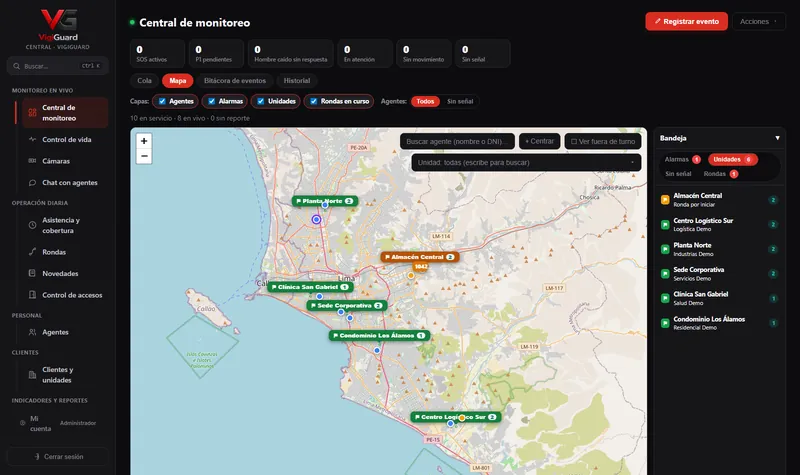This screenshot has width=800, height=475.
Task: Open PI pendientes counter card
Action: coord(216,54)
